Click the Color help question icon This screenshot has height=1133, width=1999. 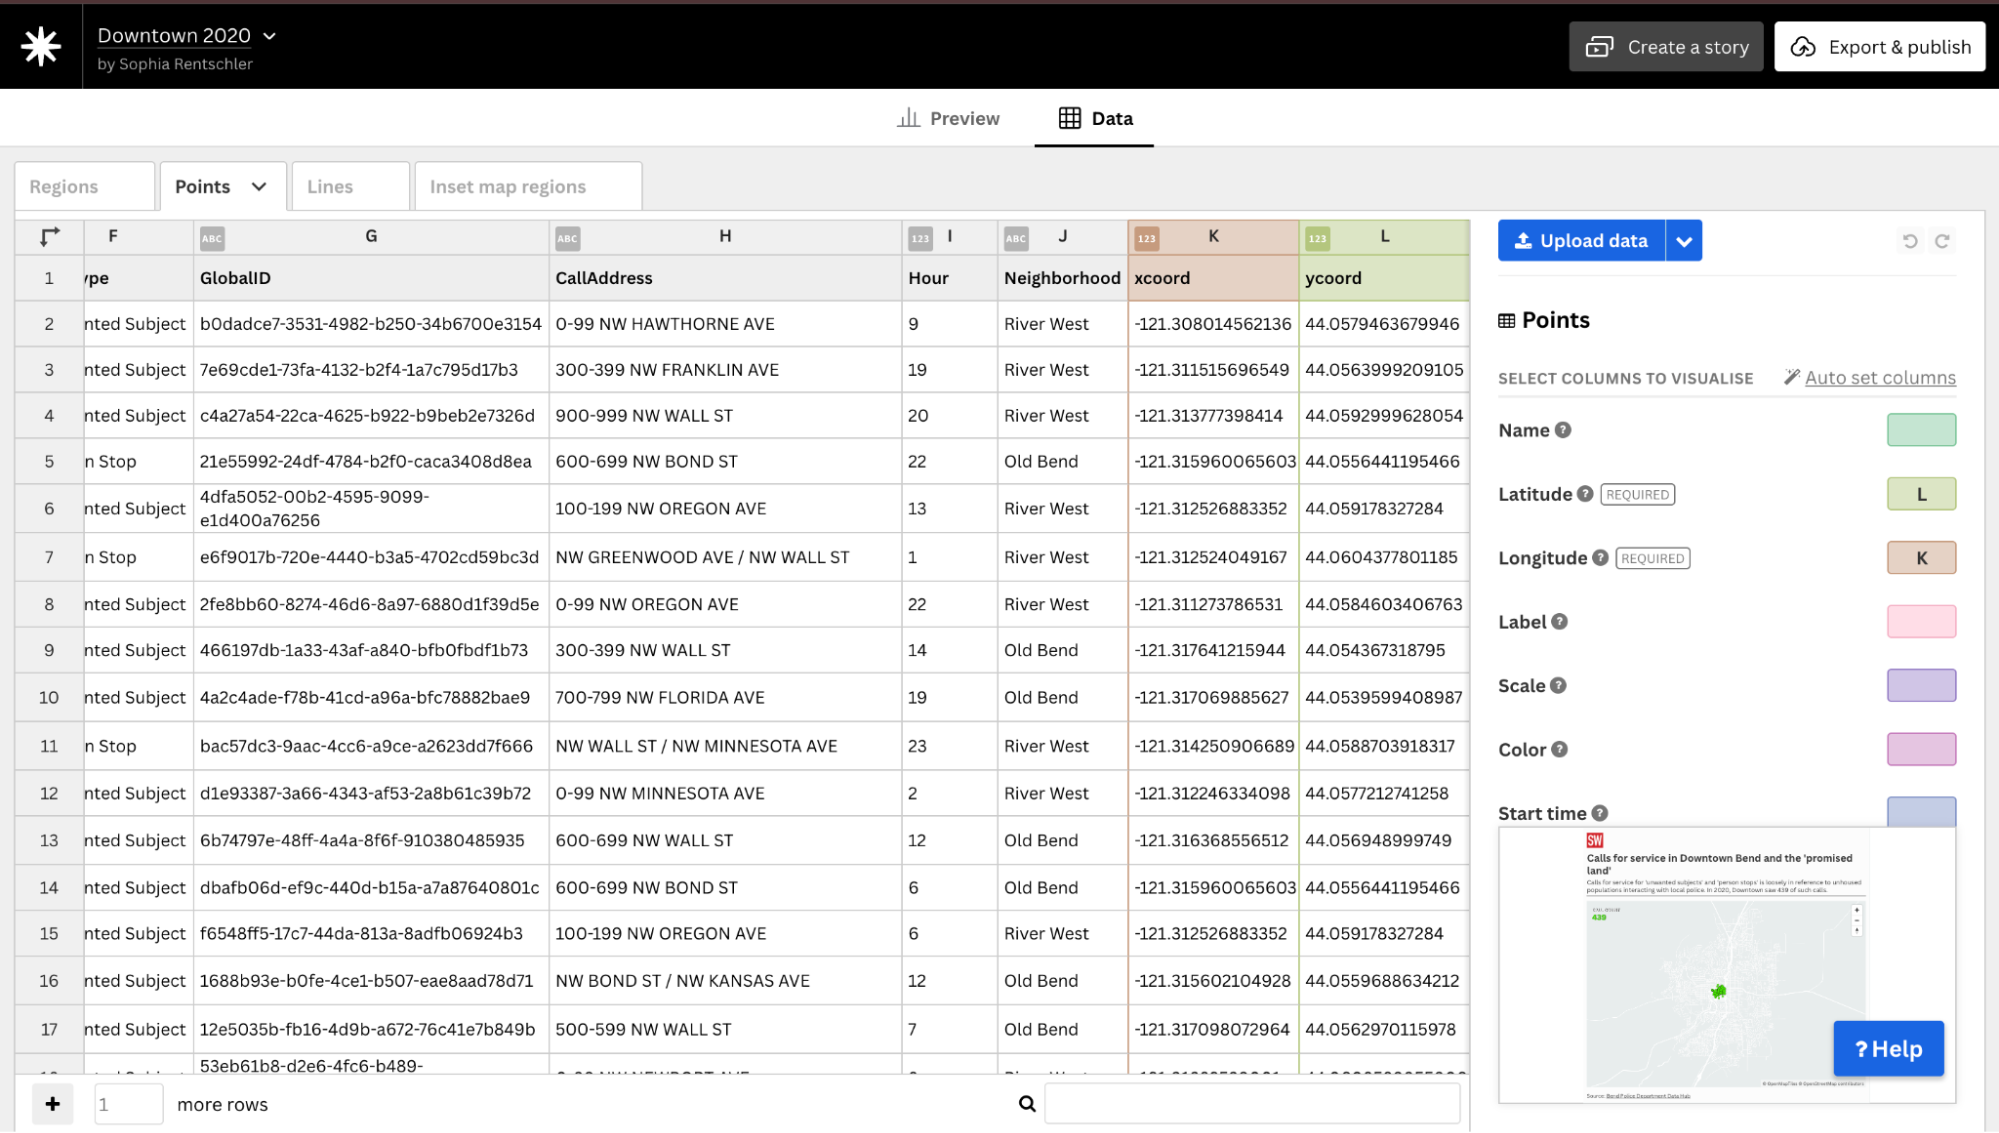coord(1559,750)
